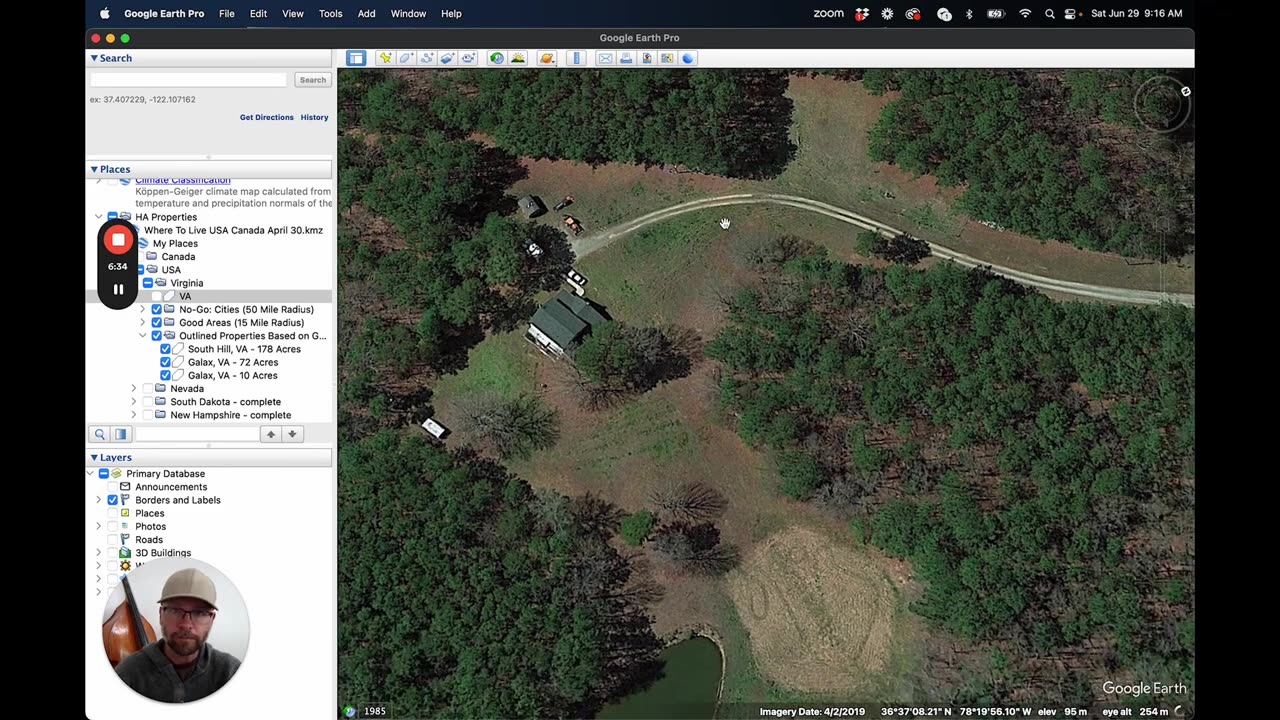
Task: Click the Places panel search magnifier icon
Action: point(99,434)
